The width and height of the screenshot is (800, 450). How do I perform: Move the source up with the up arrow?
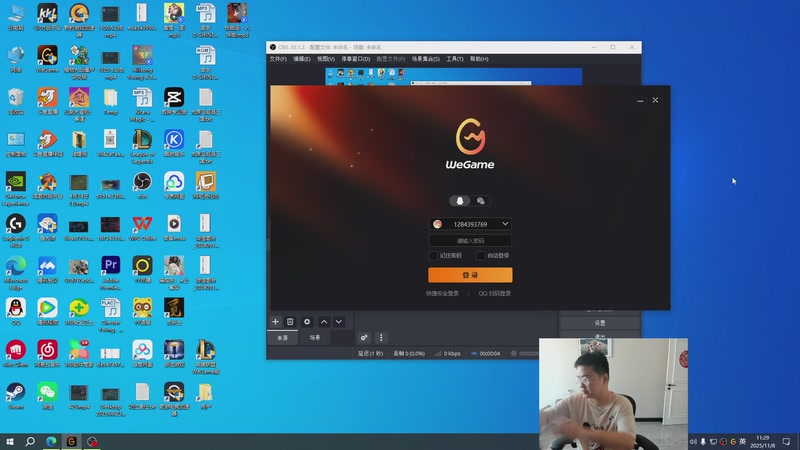click(x=324, y=322)
